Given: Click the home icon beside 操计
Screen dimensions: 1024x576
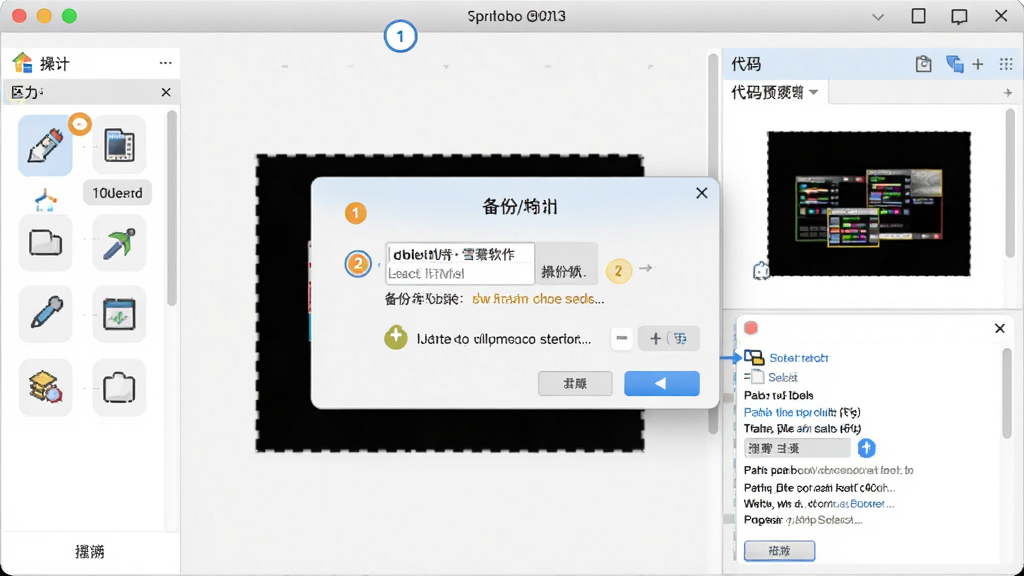Looking at the screenshot, I should [x=22, y=63].
